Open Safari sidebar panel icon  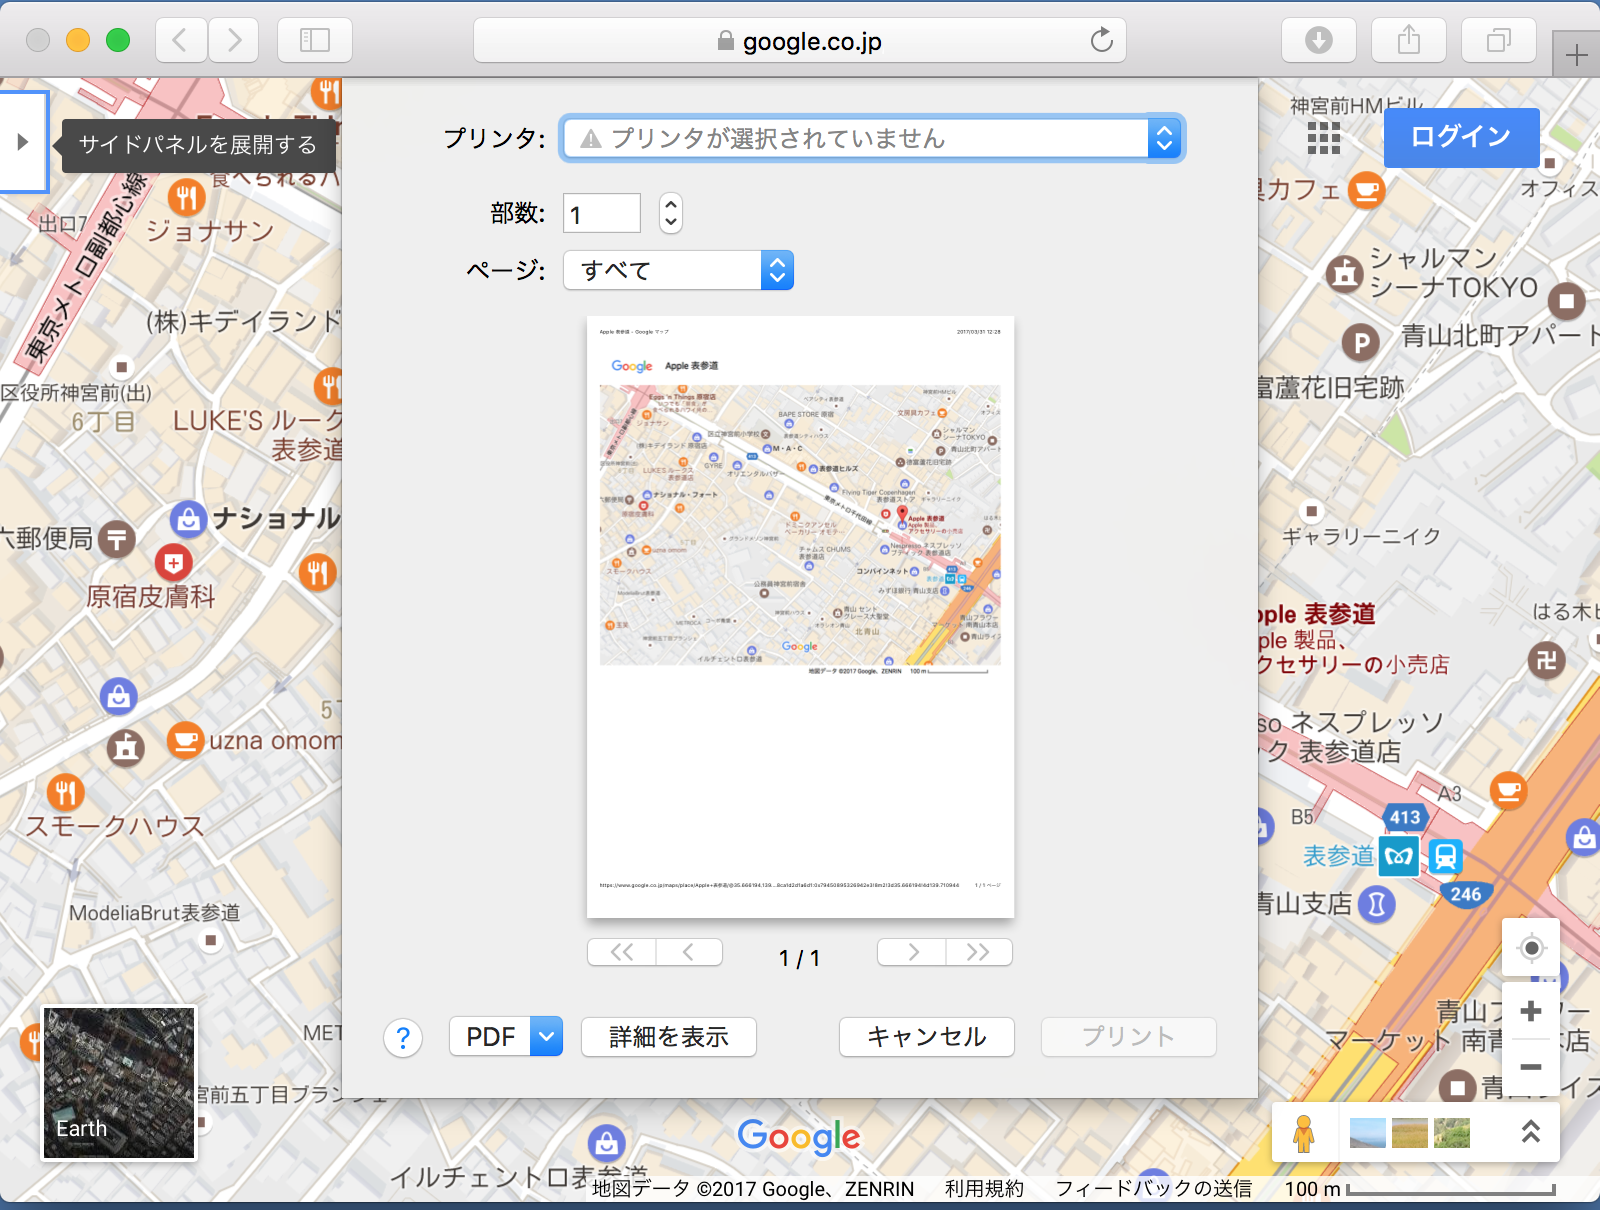coord(315,40)
